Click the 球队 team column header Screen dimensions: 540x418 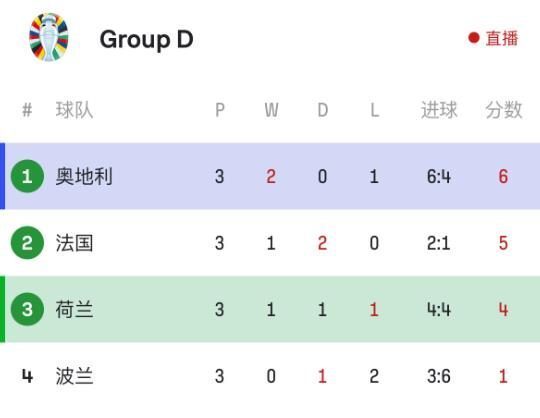click(74, 110)
